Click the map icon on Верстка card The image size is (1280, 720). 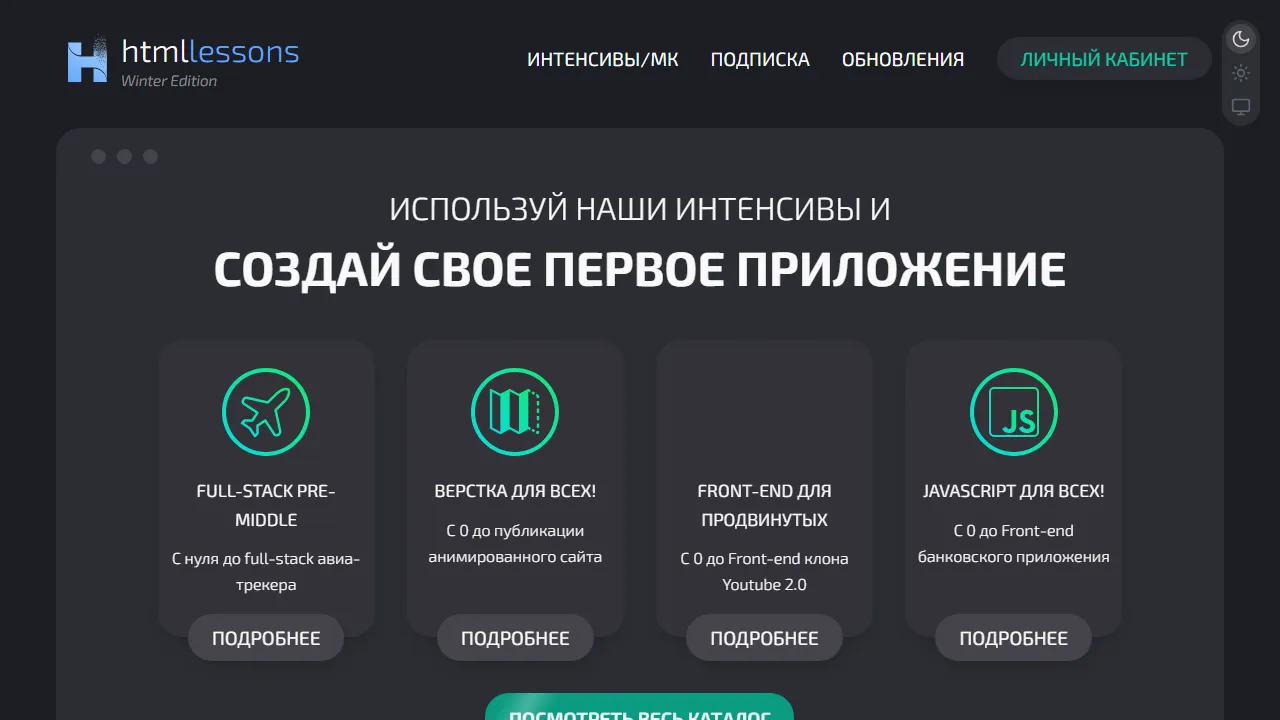coord(514,411)
